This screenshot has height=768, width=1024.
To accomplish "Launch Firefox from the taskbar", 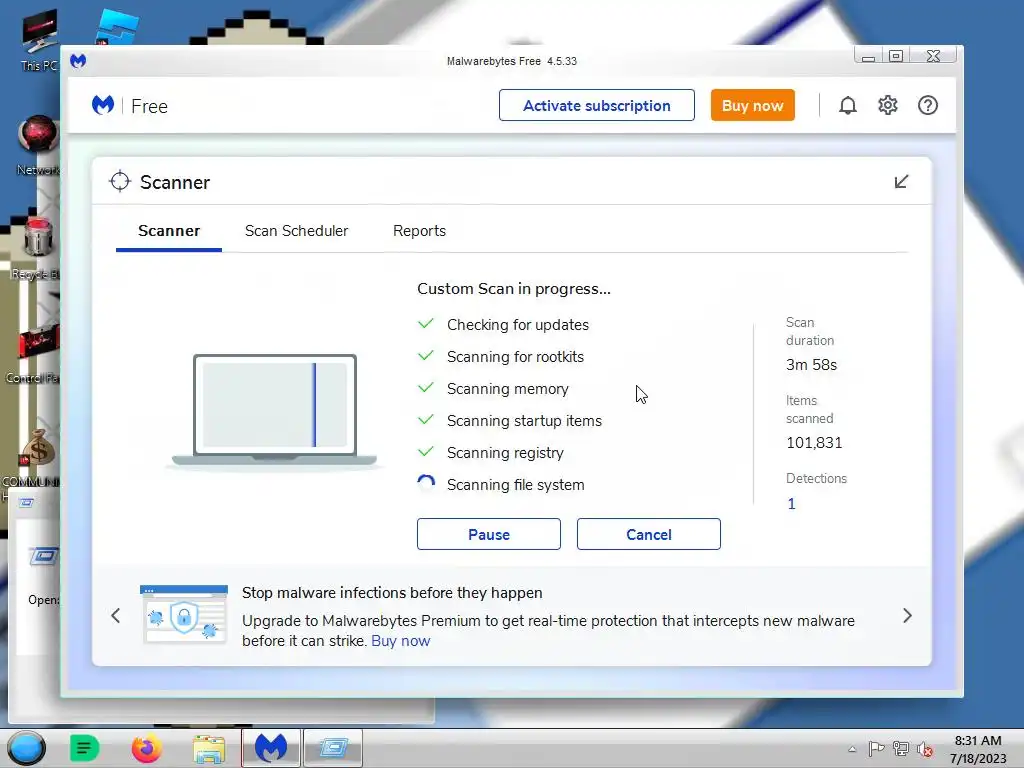I will pos(146,748).
